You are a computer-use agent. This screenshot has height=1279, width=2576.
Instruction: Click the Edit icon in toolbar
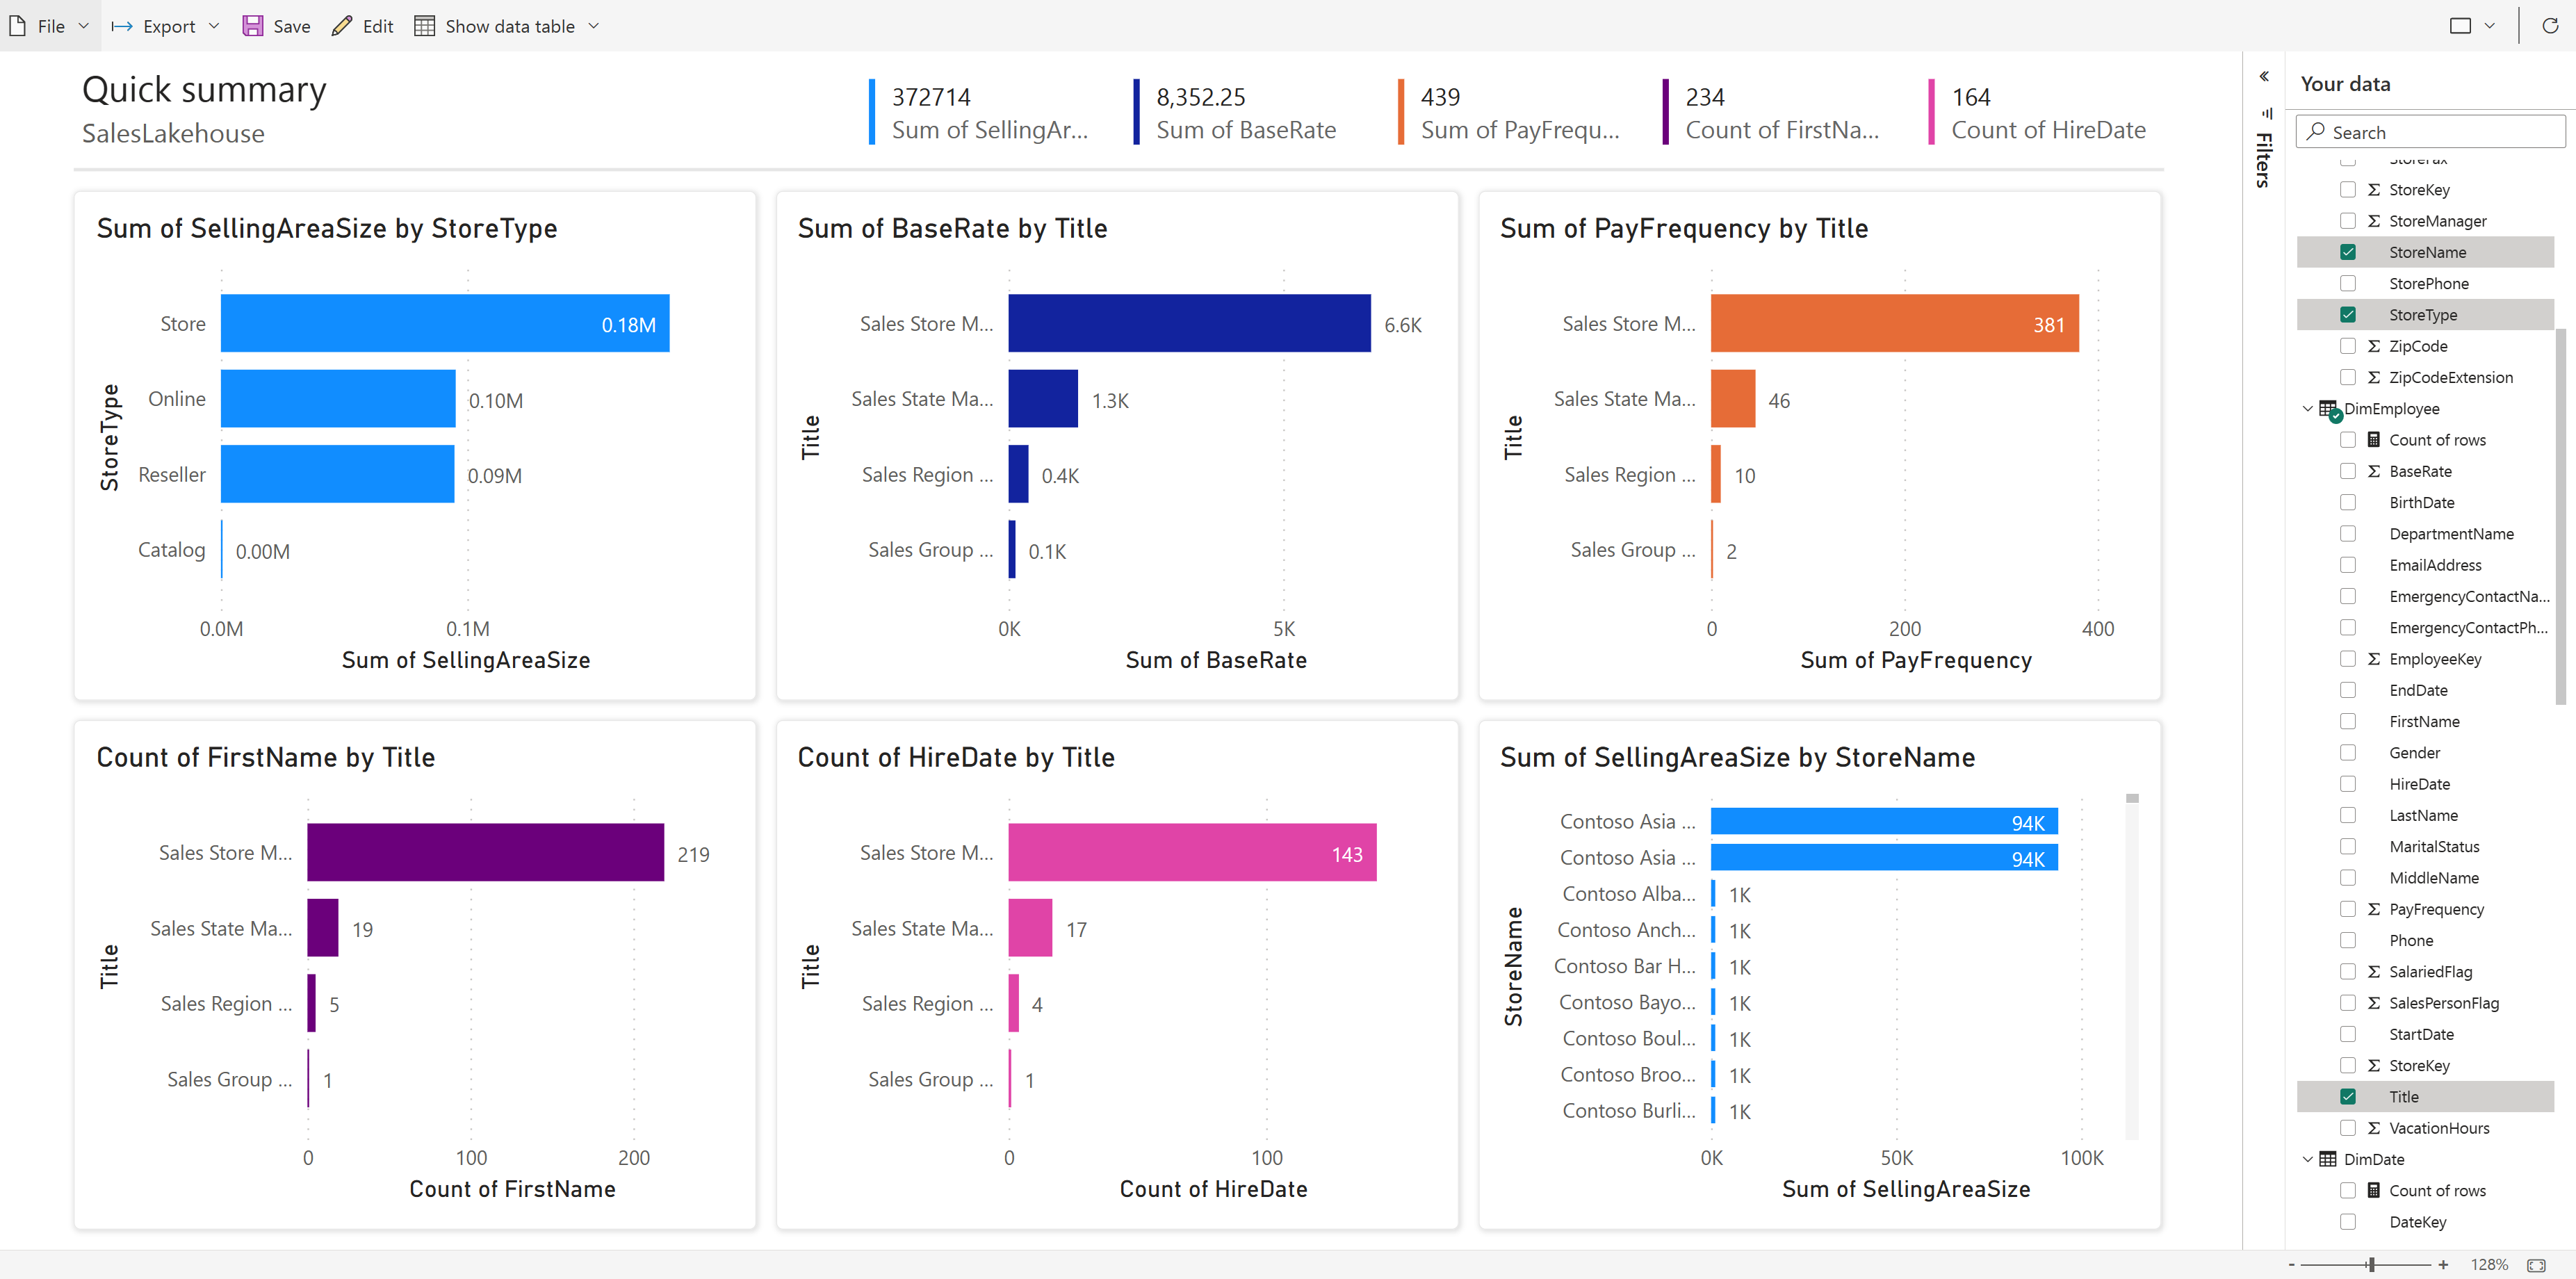click(x=340, y=24)
